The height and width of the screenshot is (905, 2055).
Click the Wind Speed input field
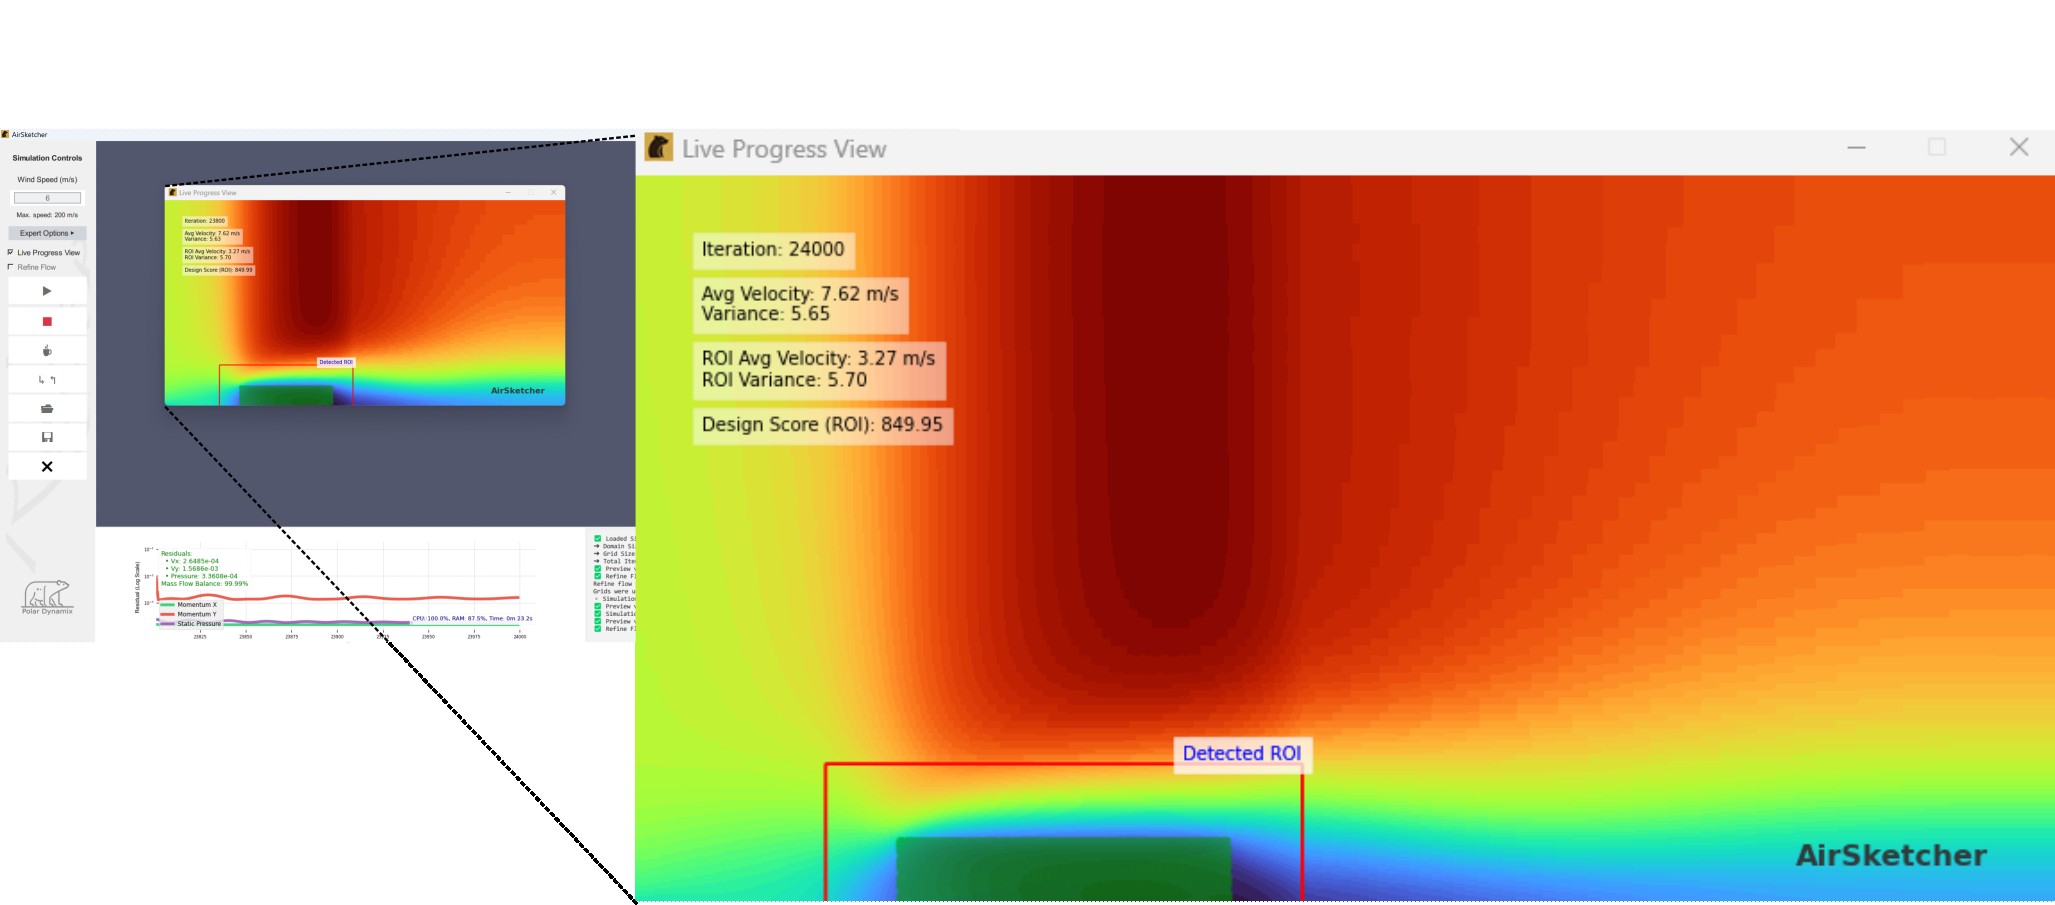point(47,198)
